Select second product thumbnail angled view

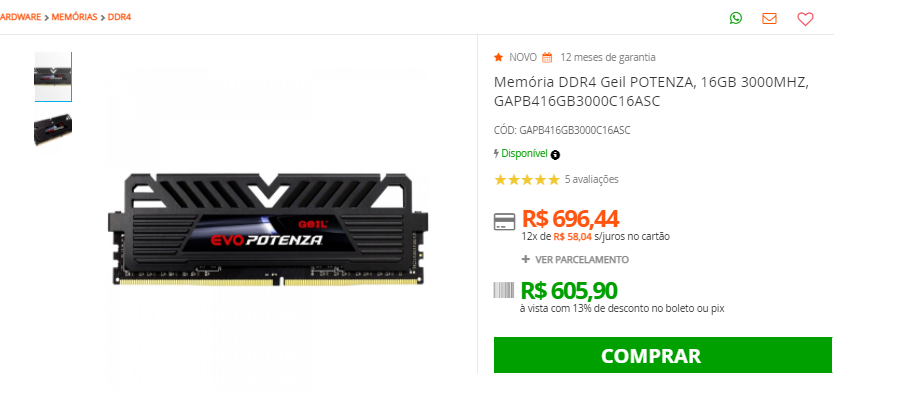[x=53, y=129]
